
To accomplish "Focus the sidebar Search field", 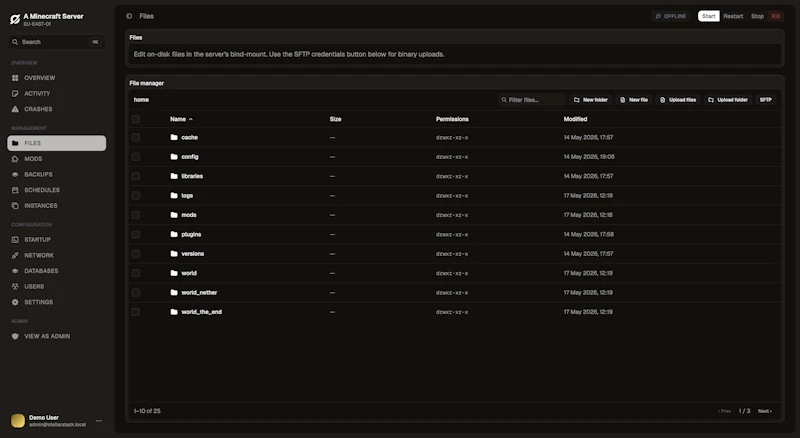I will point(57,42).
